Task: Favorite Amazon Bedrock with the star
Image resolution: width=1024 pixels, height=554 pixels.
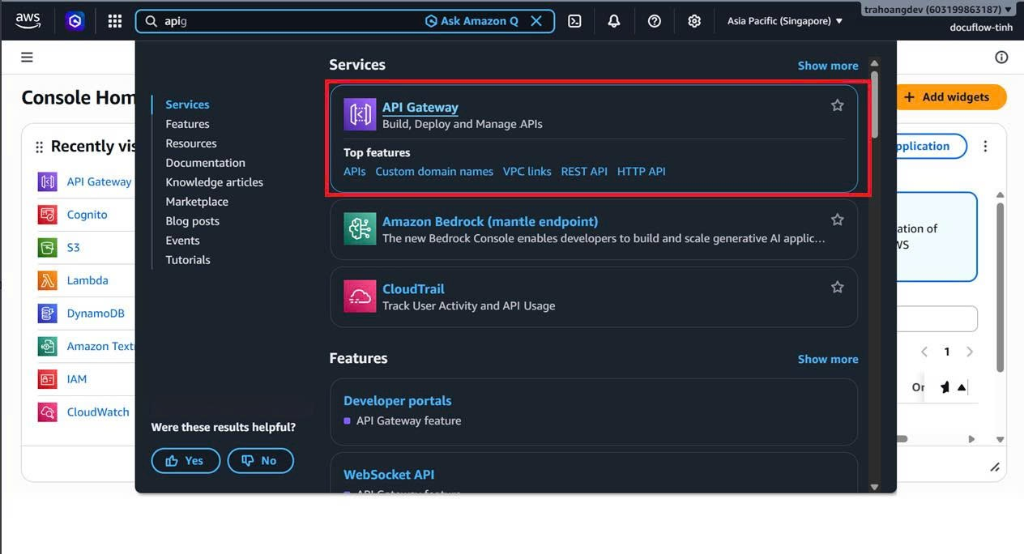Action: click(837, 220)
